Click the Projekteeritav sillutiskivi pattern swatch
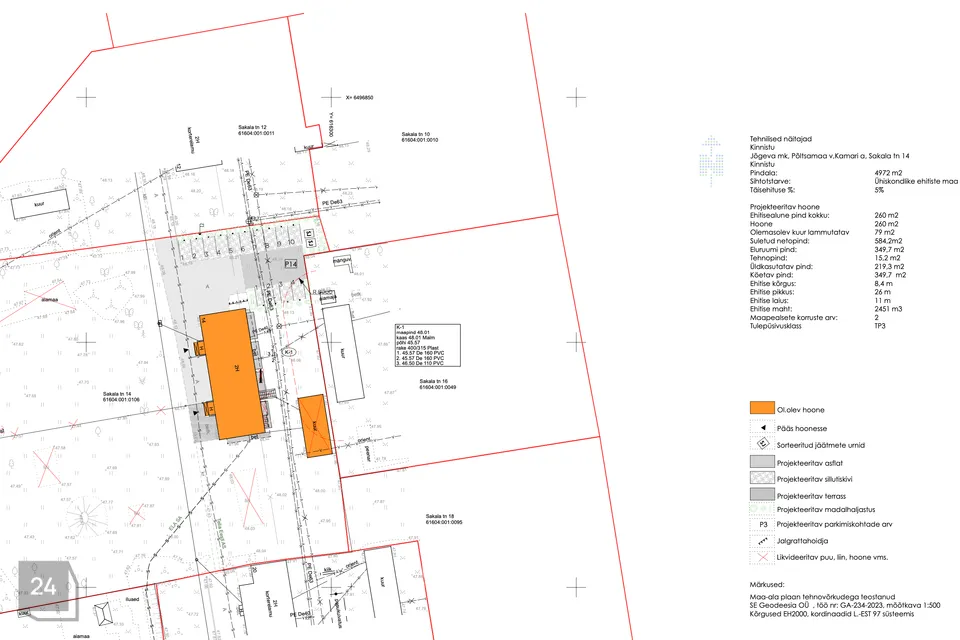Image resolution: width=960 pixels, height=640 pixels. (762, 479)
